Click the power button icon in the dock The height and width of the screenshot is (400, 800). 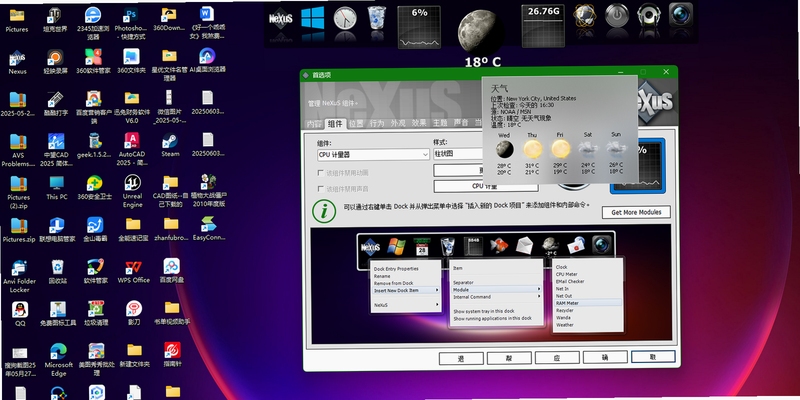(616, 15)
